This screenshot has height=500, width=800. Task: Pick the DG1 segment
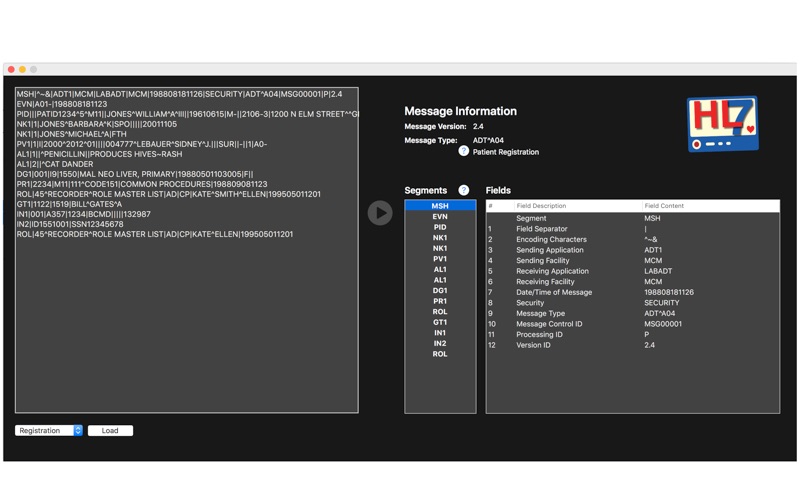point(440,291)
